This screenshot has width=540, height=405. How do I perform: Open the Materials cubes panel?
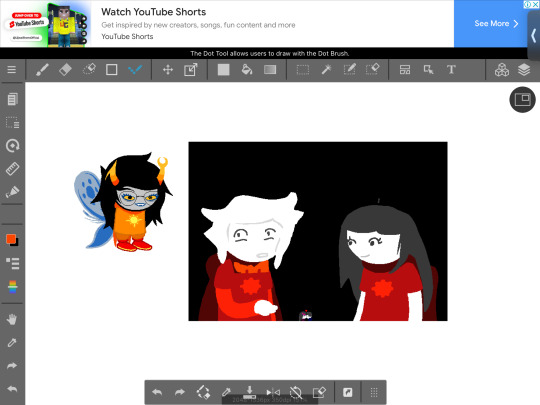click(x=502, y=70)
